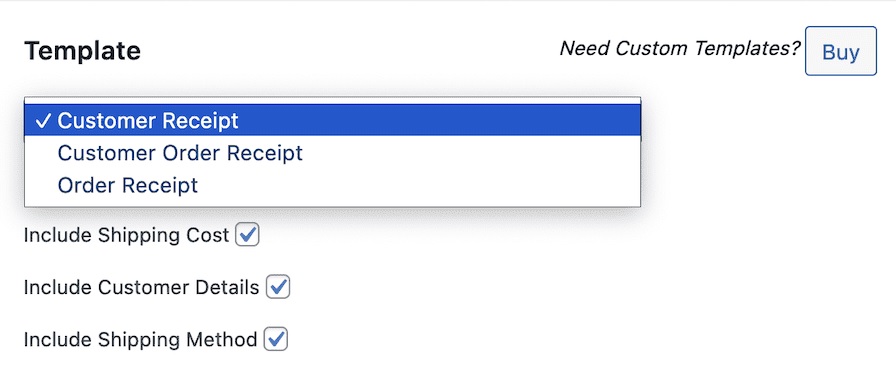896x368 pixels.
Task: Click the highlighted blue row in the template list
Action: point(333,121)
